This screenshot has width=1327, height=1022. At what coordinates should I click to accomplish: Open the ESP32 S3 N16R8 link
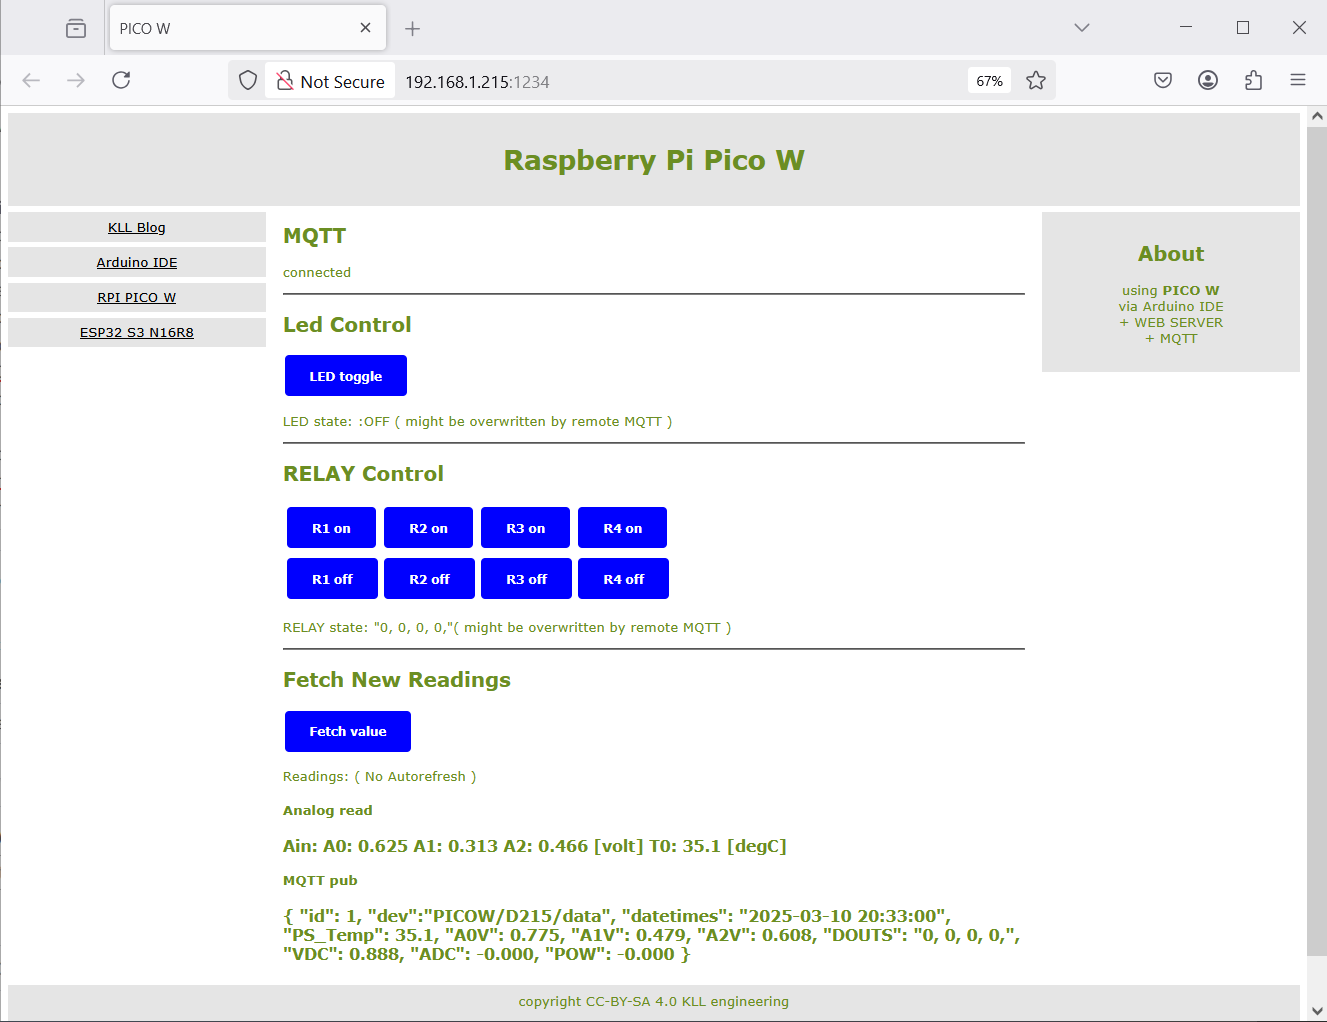point(137,333)
